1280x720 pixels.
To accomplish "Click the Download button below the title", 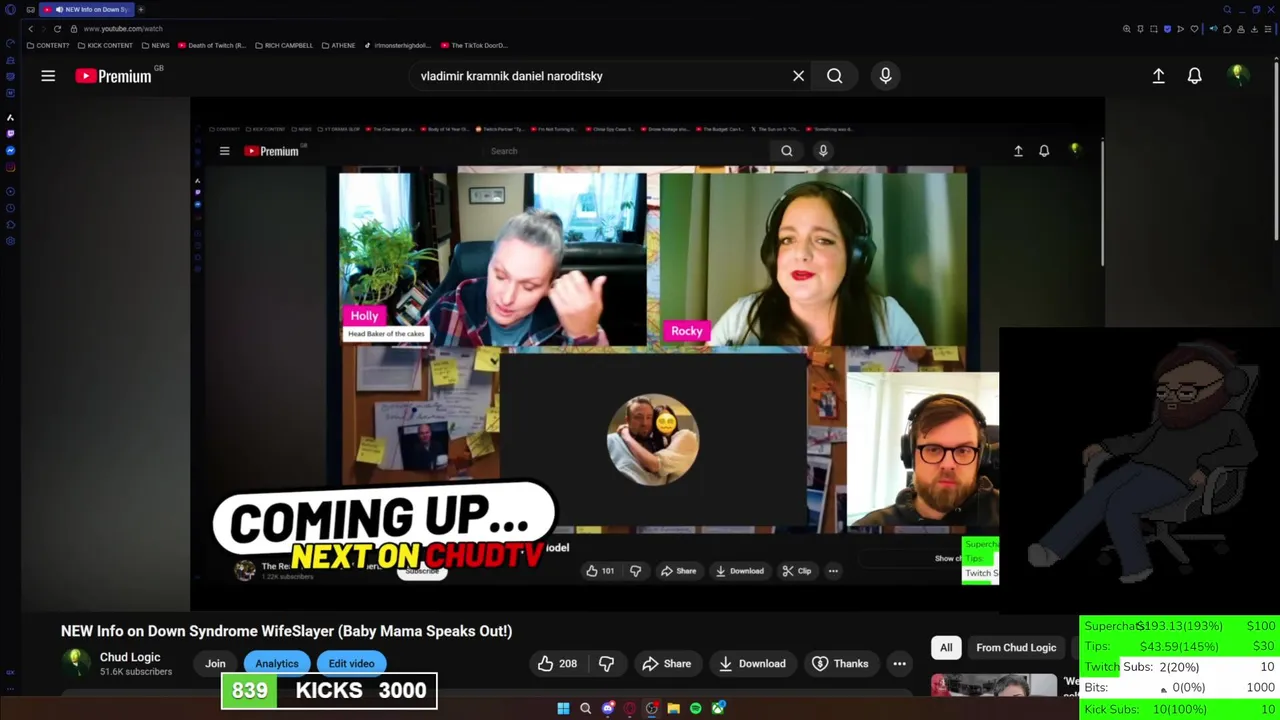I will click(x=751, y=663).
